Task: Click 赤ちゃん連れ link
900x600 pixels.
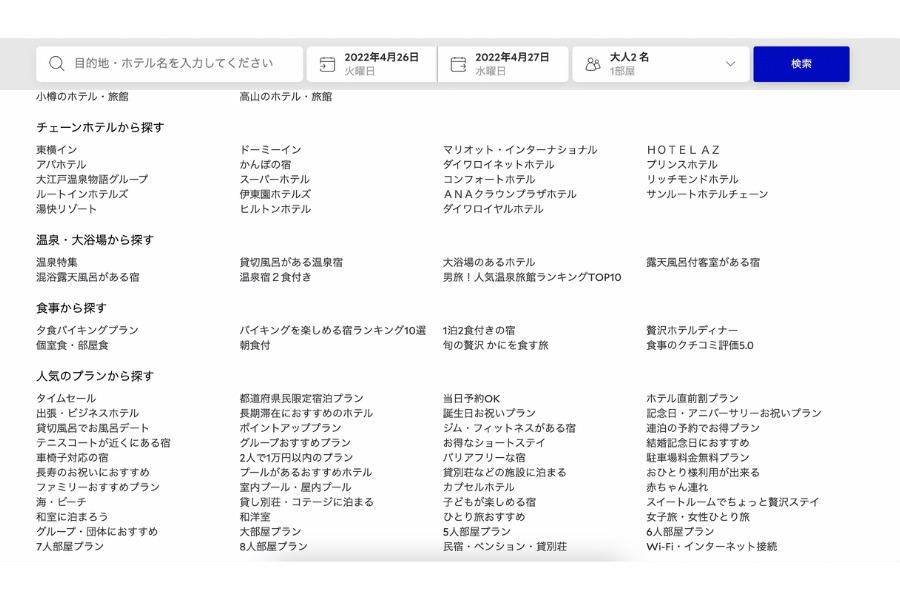Action: tap(677, 487)
